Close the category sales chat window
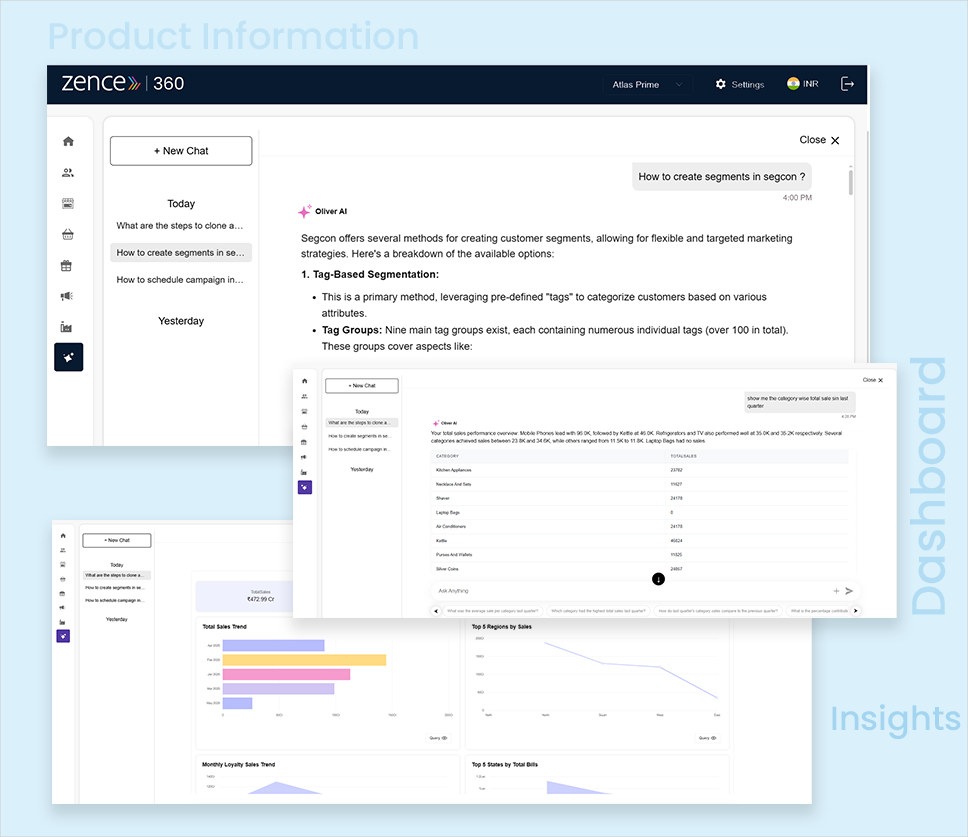Screen dimensions: 968x837 click(x=873, y=380)
